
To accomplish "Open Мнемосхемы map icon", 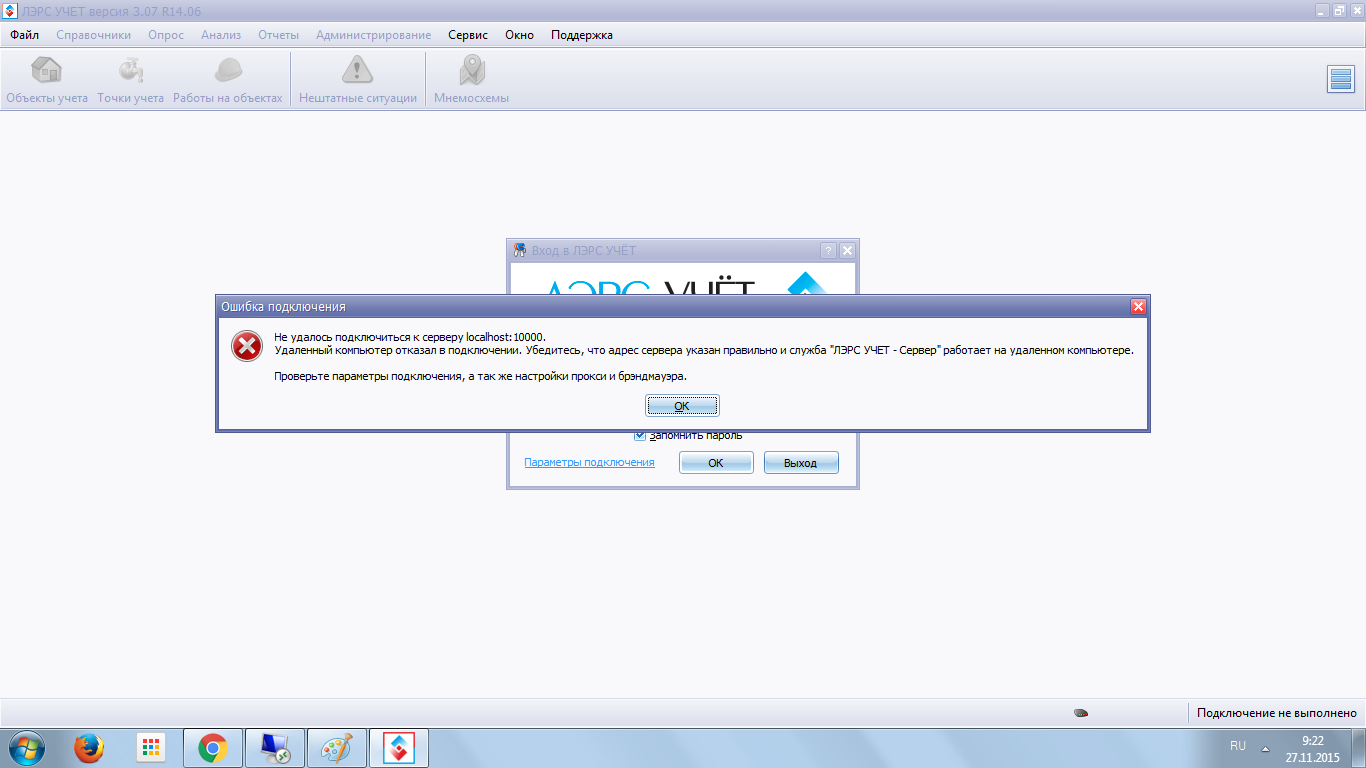I will (472, 80).
